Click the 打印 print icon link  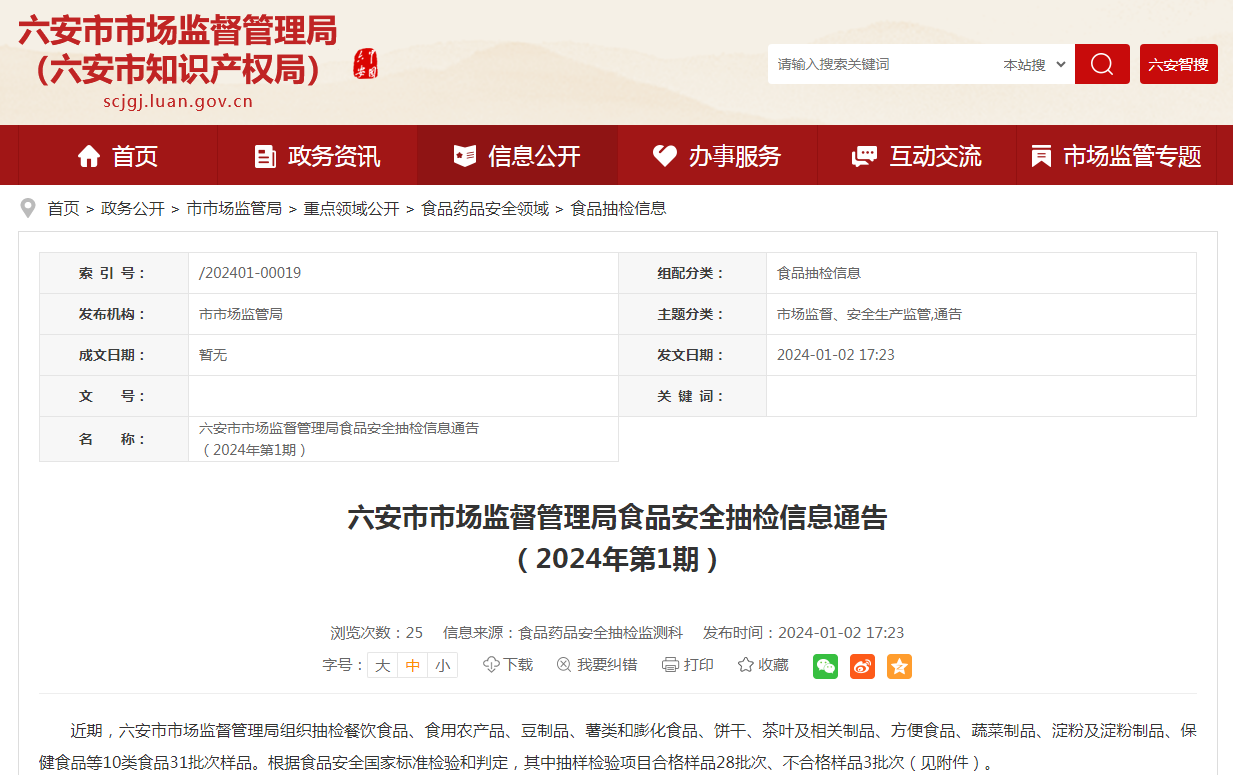[688, 665]
